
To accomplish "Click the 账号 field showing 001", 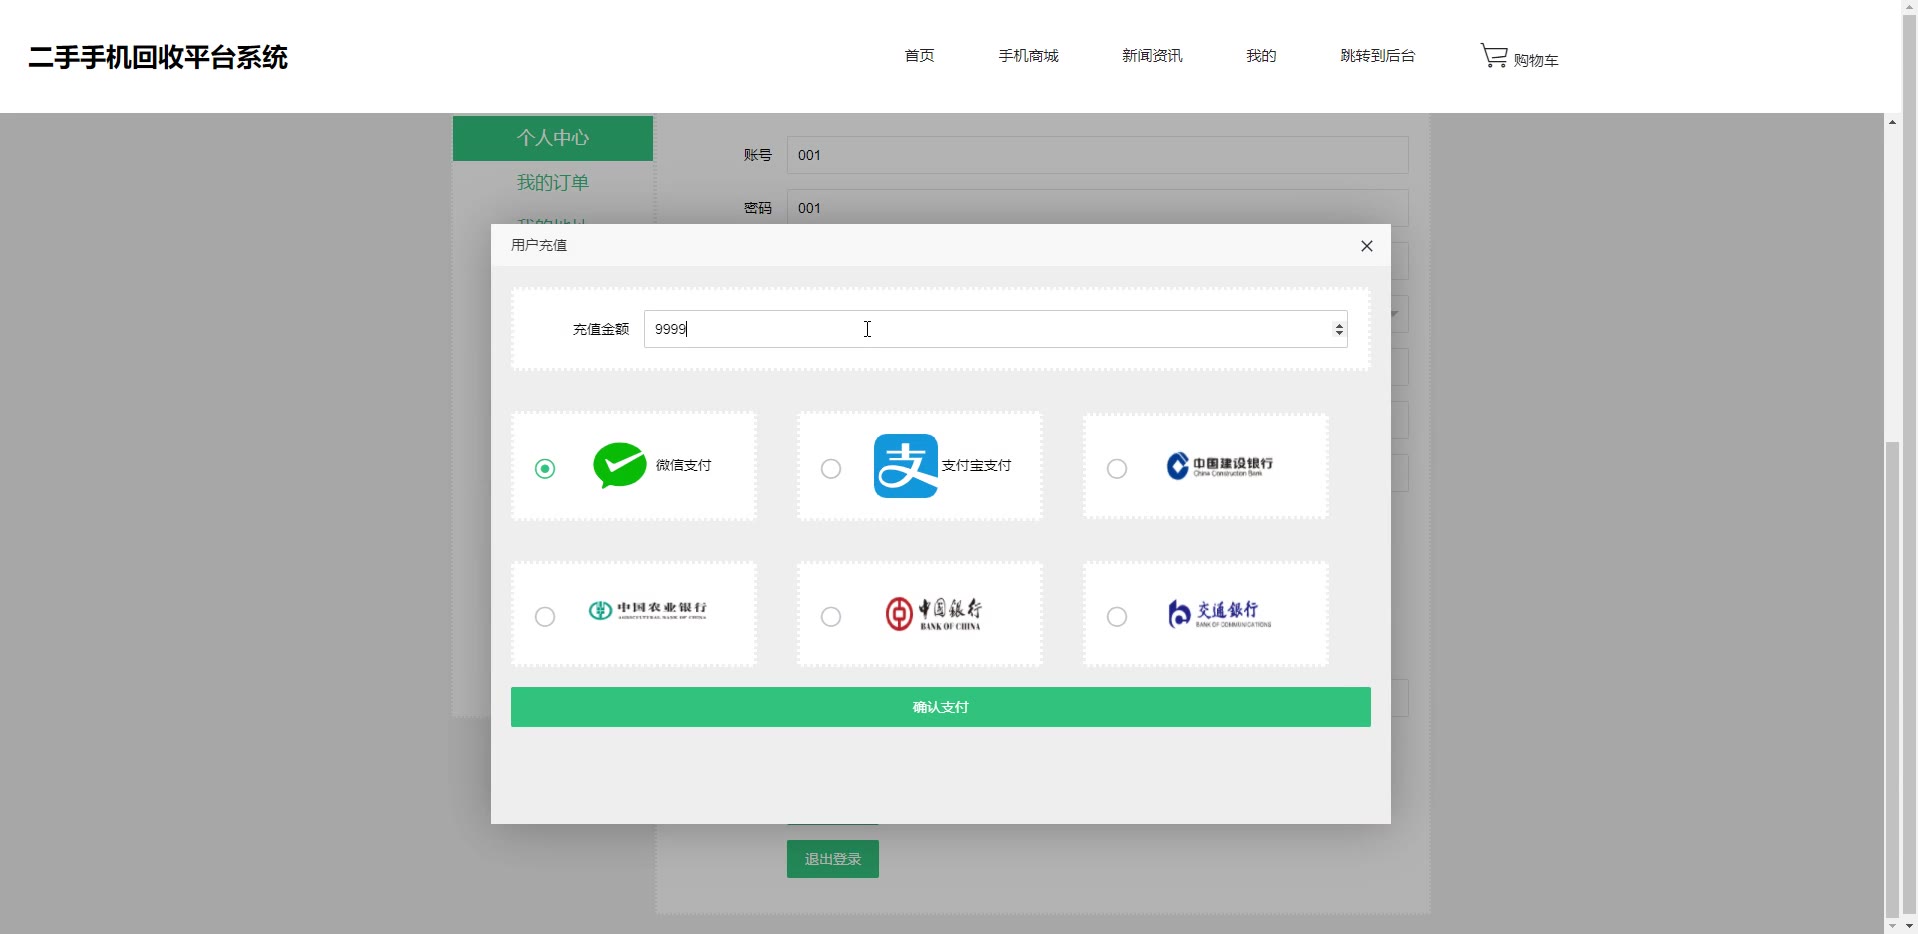I will 1098,155.
